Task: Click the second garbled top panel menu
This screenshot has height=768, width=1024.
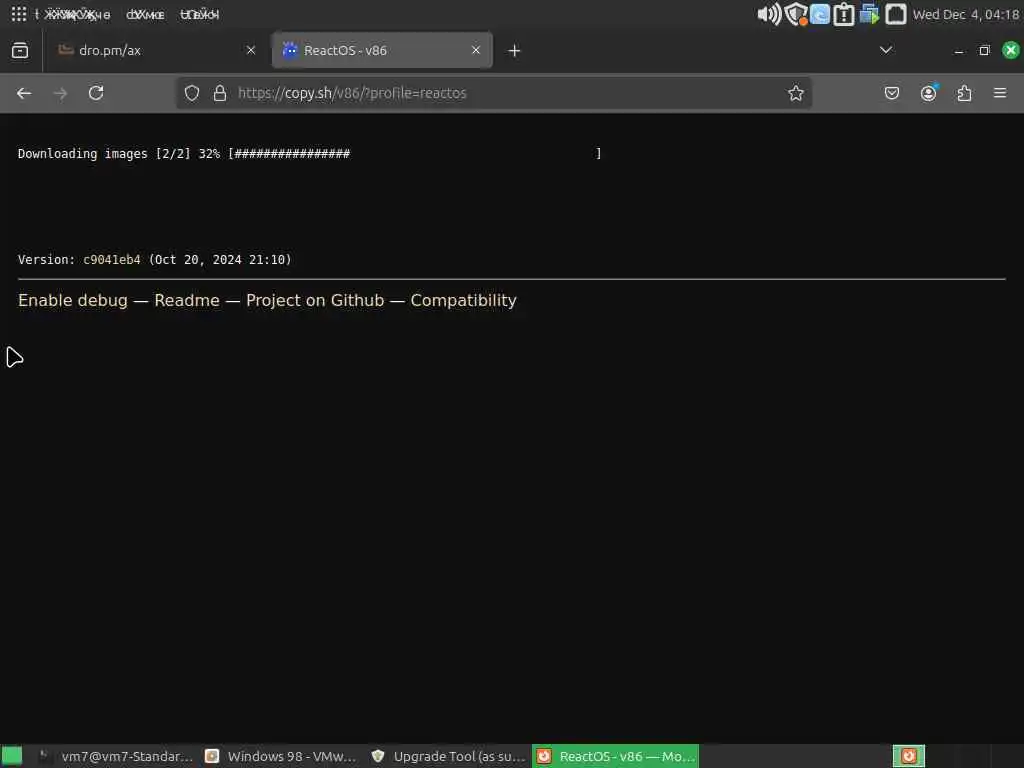Action: [145, 14]
